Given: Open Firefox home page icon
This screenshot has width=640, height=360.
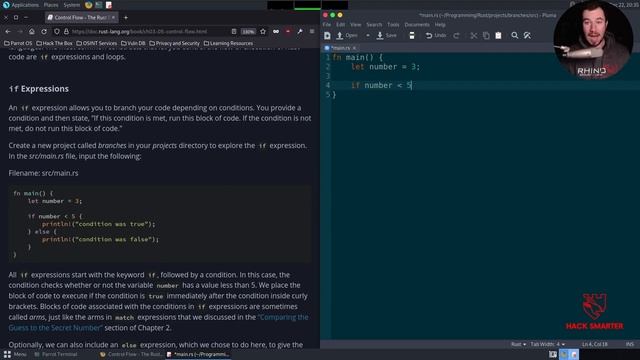Looking at the screenshot, I should coord(32,31).
